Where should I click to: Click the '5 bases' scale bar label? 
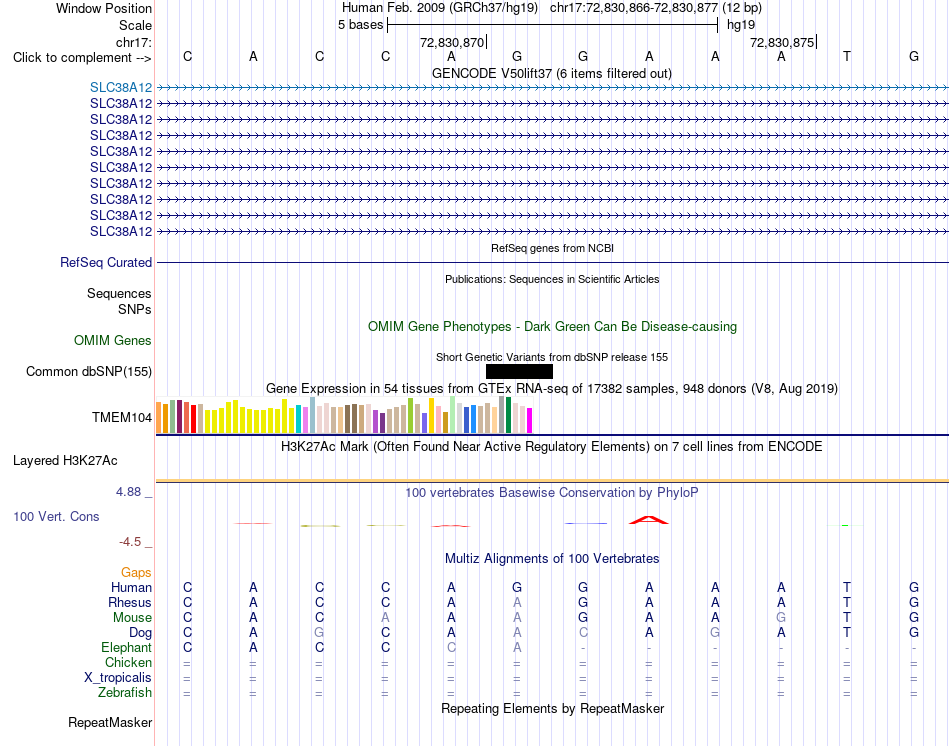click(x=360, y=25)
